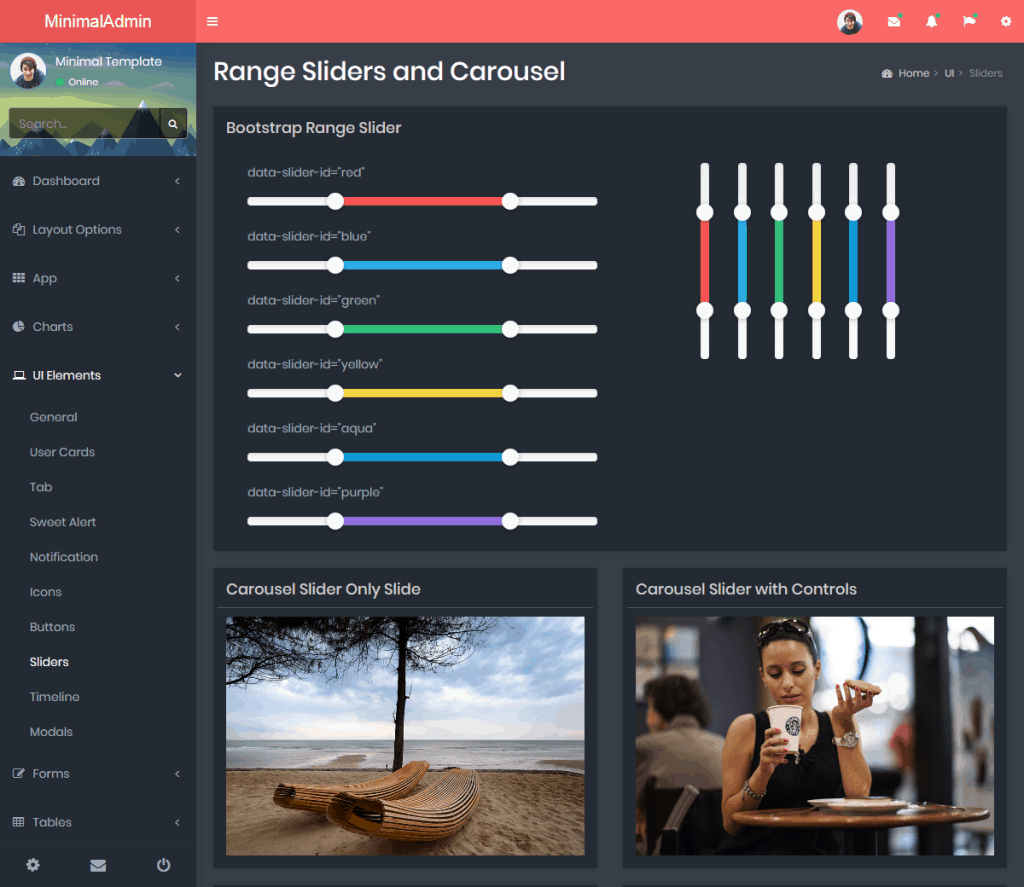Screen dimensions: 1024x887
Task: Click the Charts pie icon in sidebar
Action: (19, 327)
